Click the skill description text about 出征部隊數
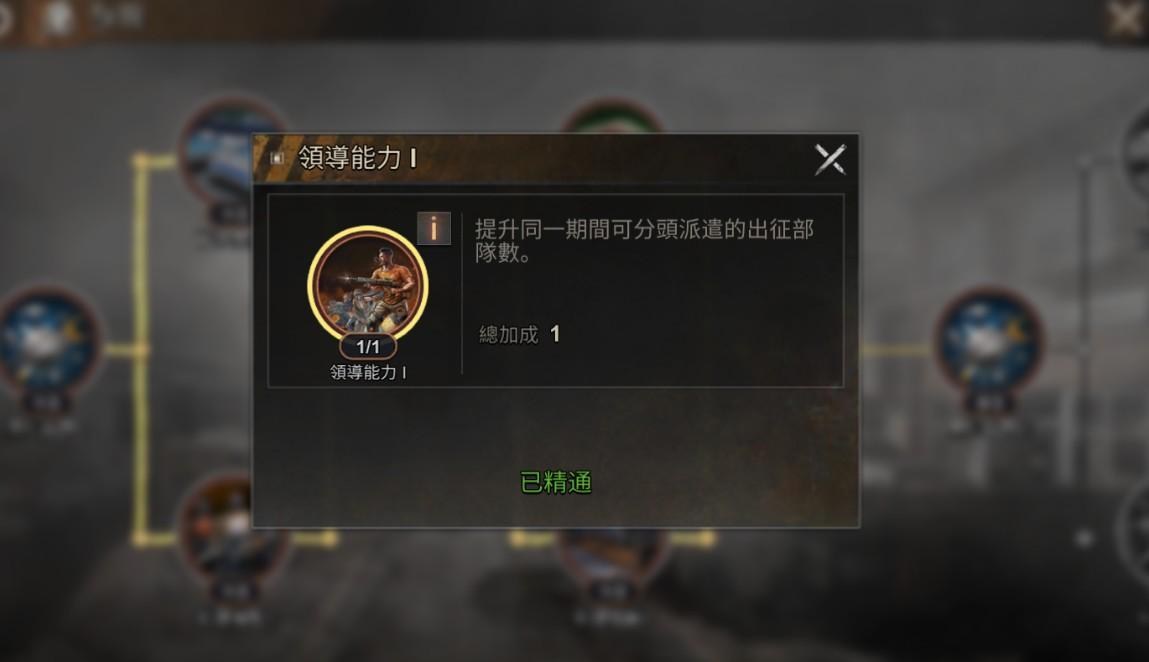 [x=644, y=240]
